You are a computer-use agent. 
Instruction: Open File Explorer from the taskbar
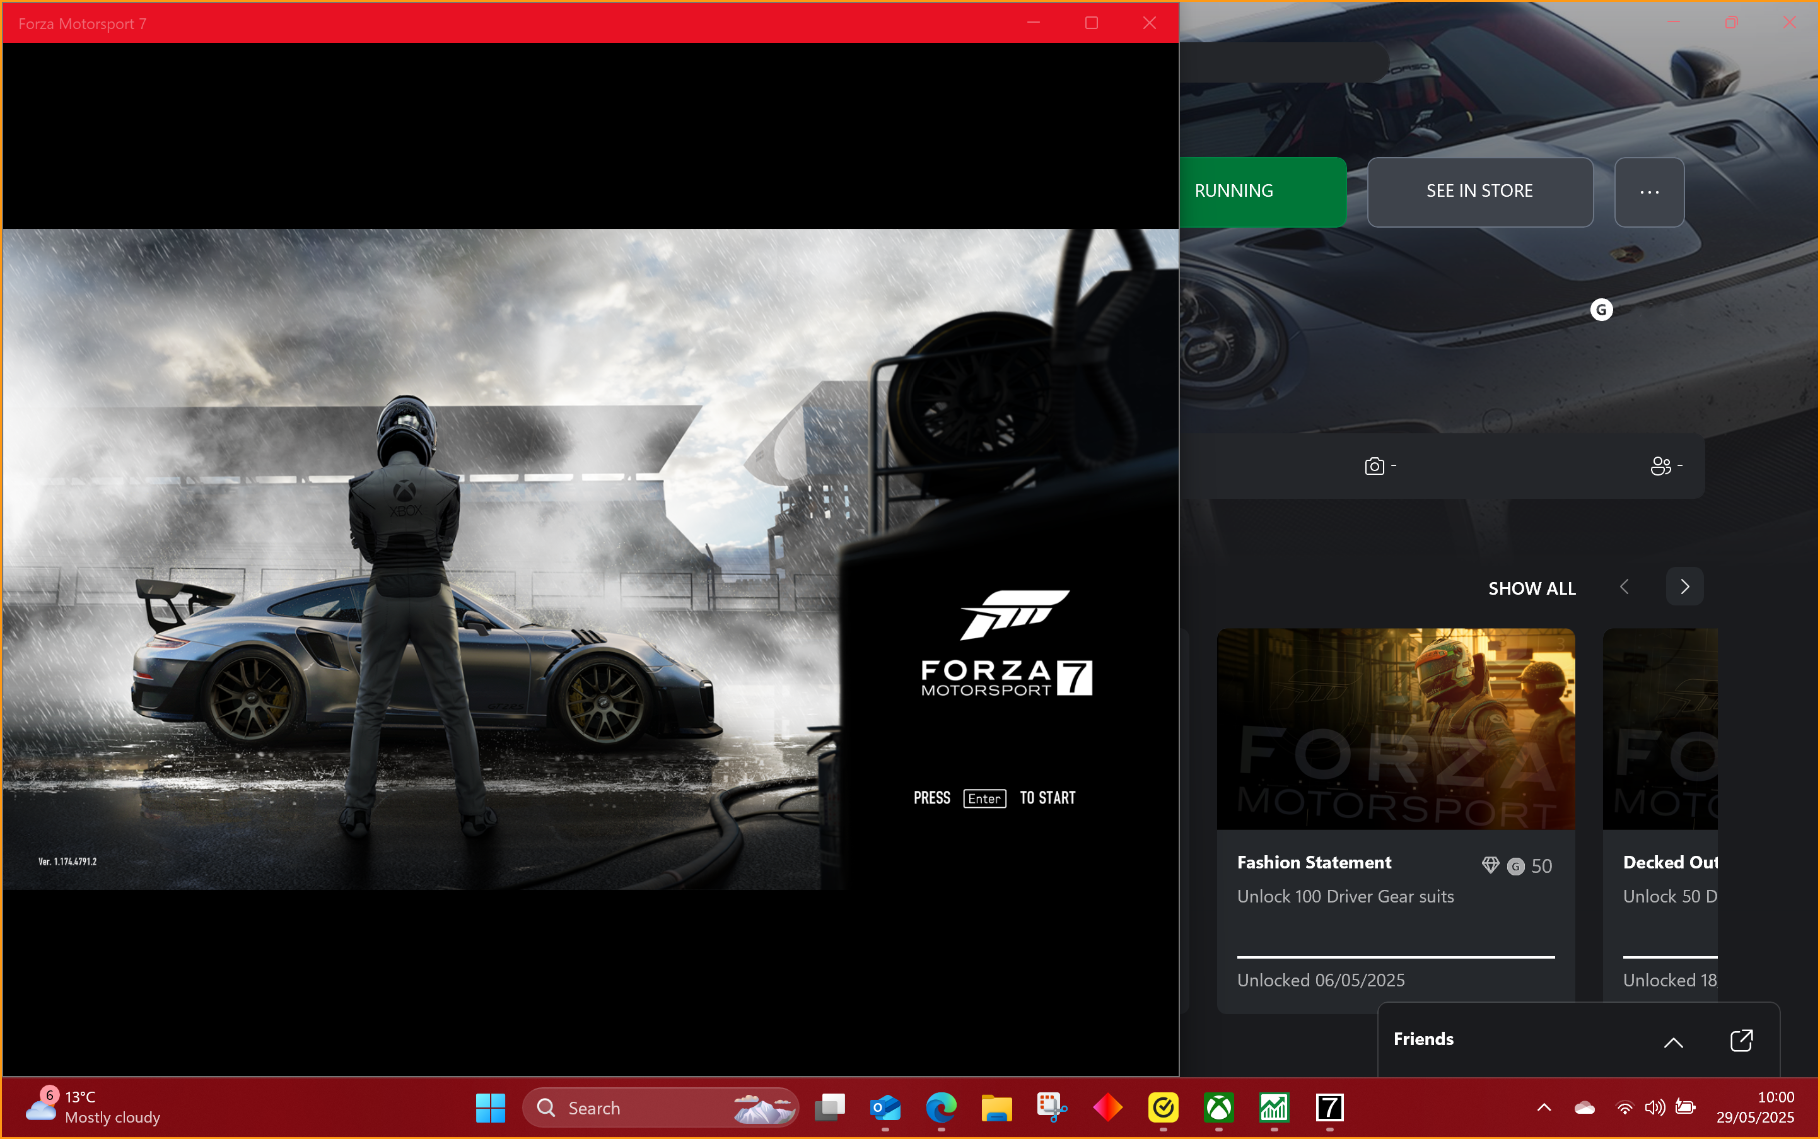click(996, 1108)
